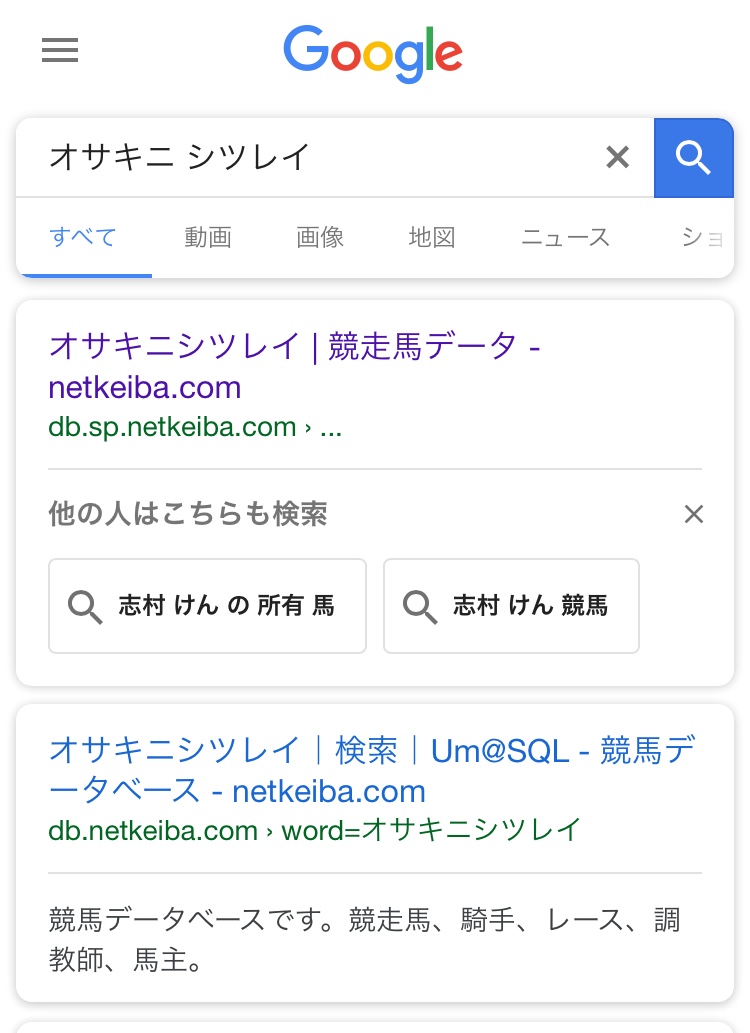Viewport: 750px width, 1033px height.
Task: Click magnifier icon in 志村 けん 競馬 suggestion
Action: click(420, 606)
